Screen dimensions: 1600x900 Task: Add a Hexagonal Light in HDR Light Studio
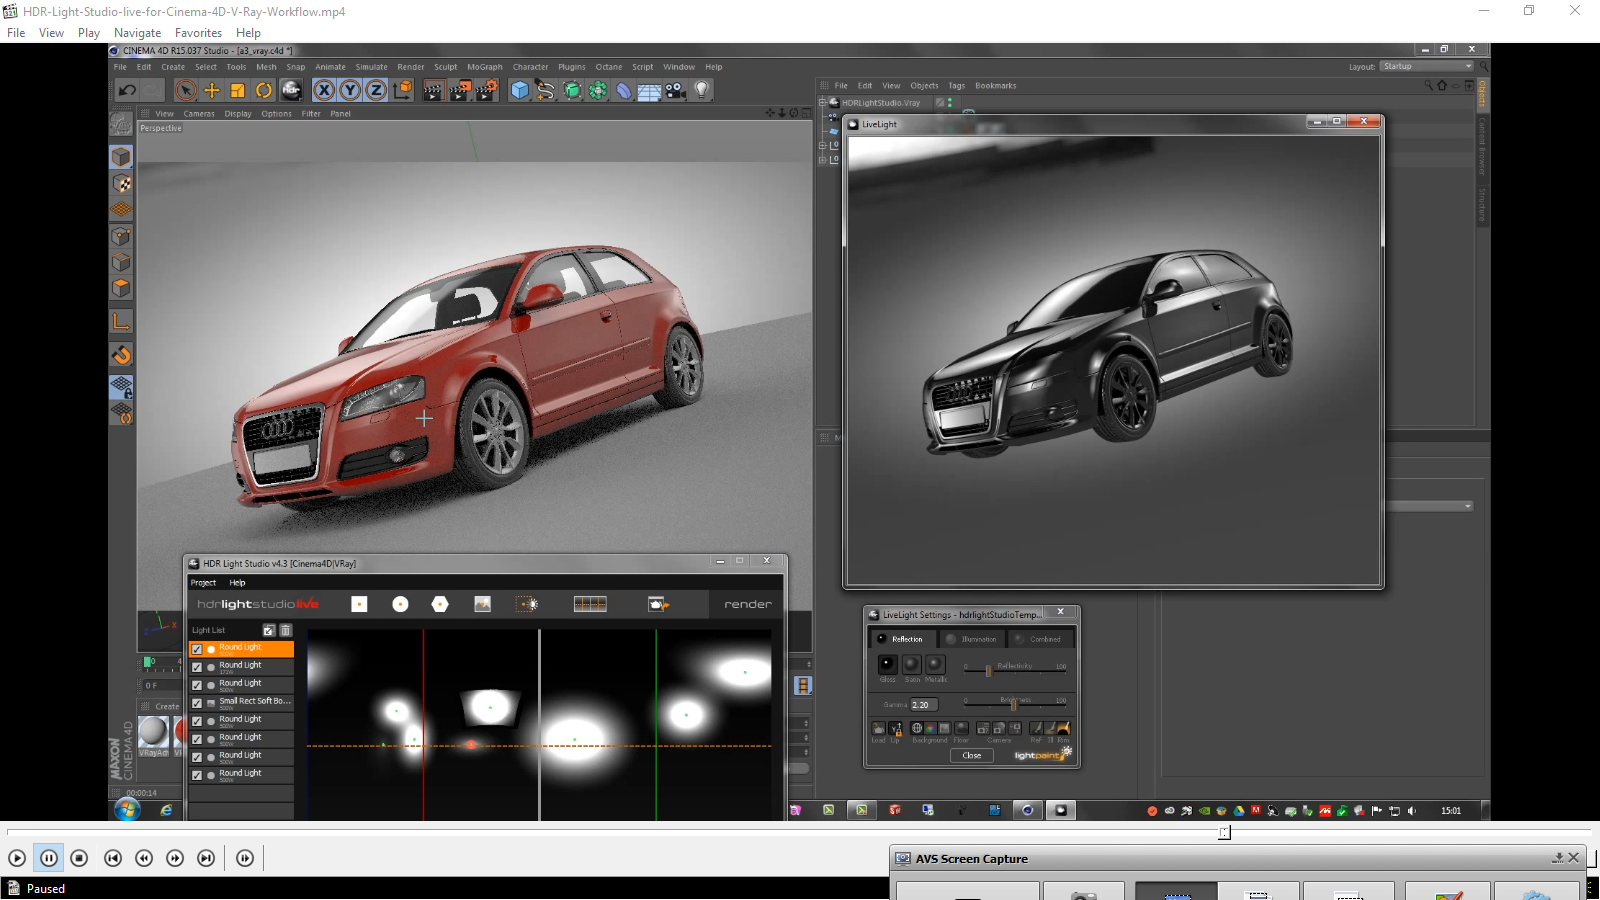[x=440, y=604]
